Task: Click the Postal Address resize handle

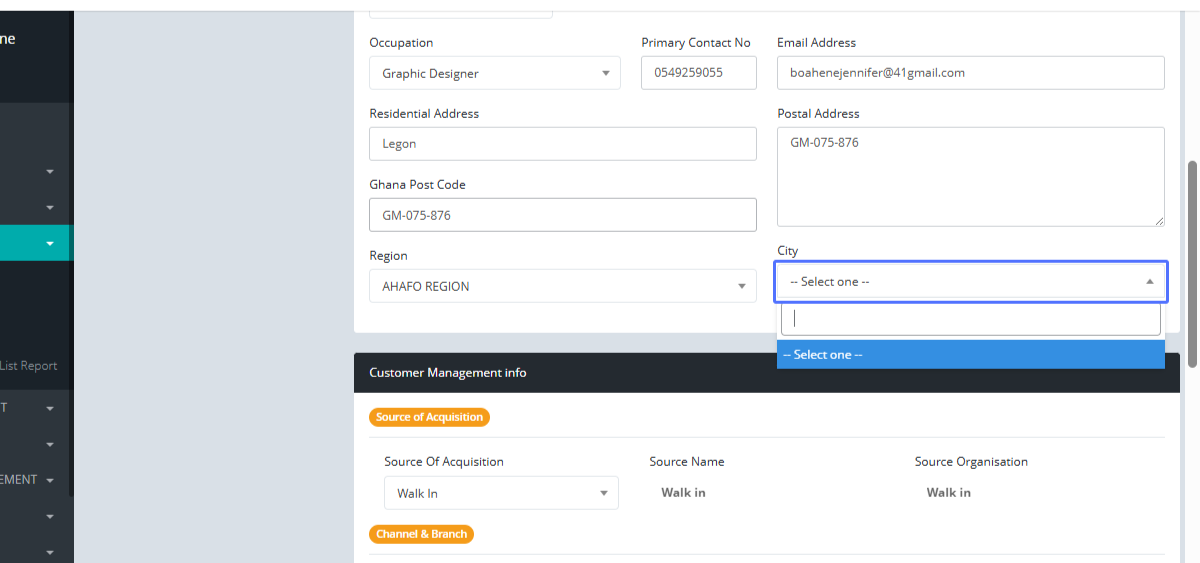Action: click(x=1159, y=221)
